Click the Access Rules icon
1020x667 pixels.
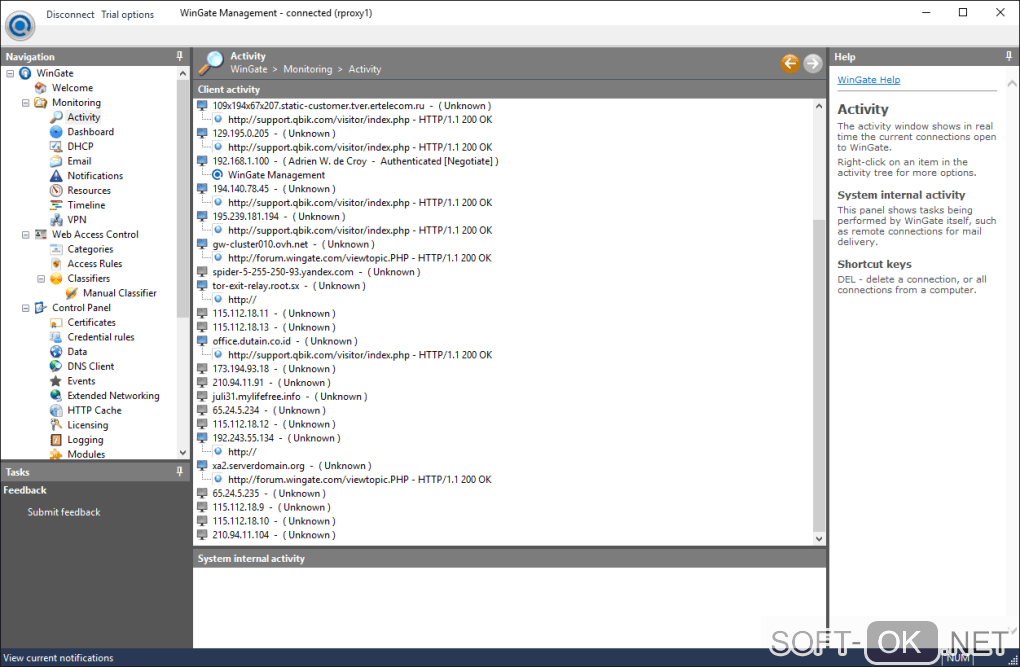point(57,264)
